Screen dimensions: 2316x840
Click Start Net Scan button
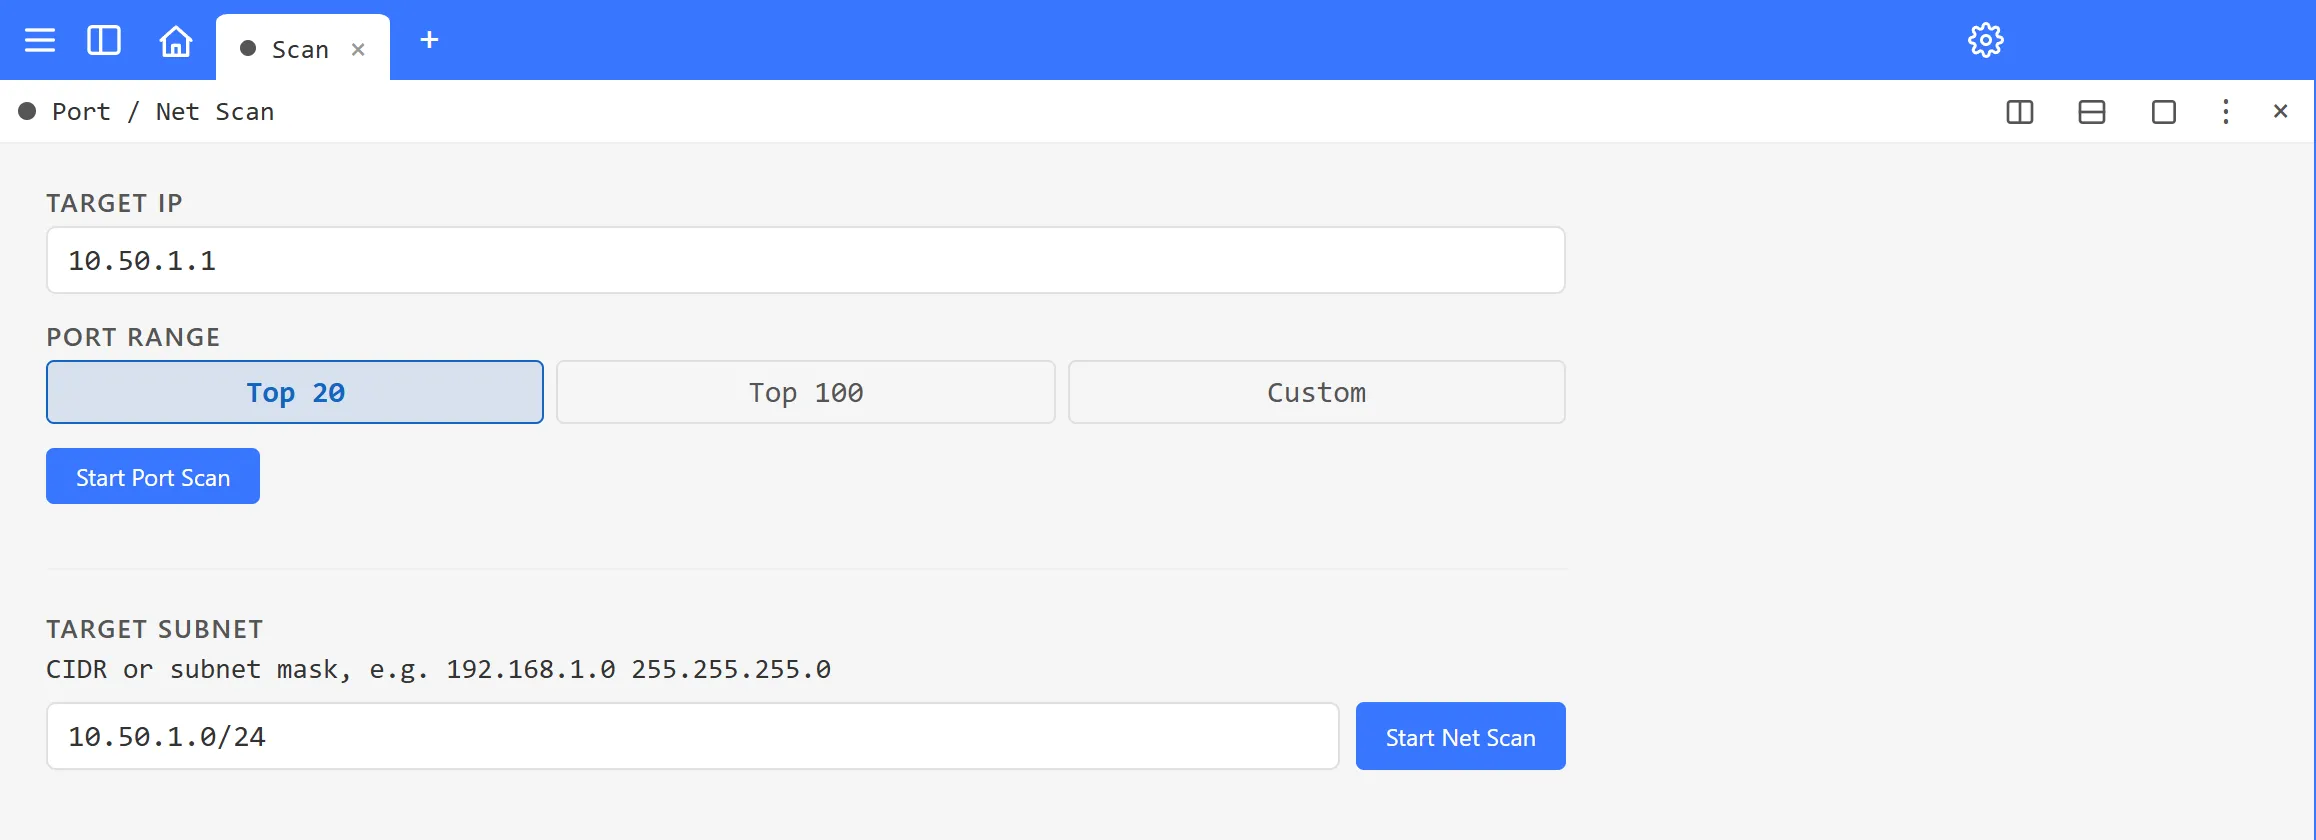[1461, 736]
